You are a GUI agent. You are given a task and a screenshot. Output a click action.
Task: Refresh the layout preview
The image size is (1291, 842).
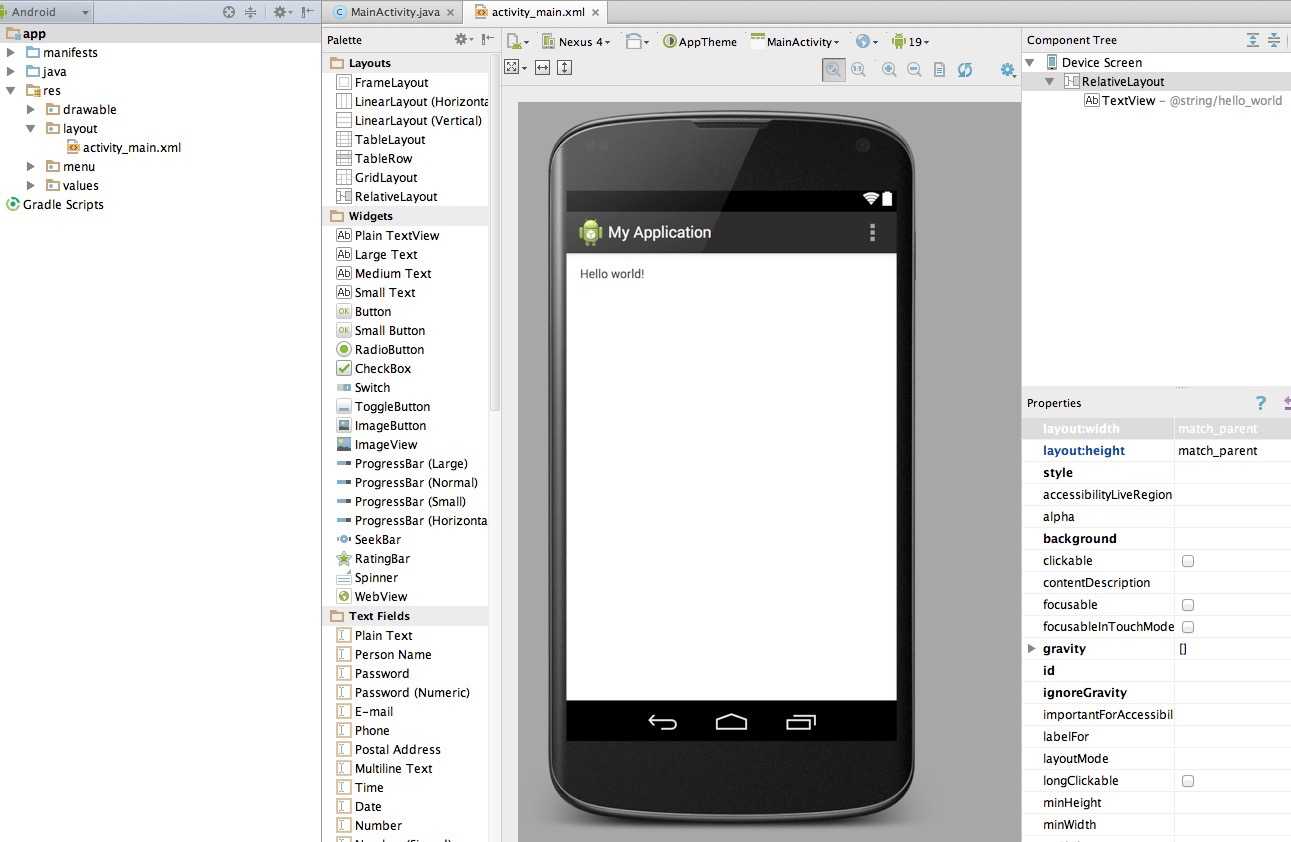coord(965,69)
